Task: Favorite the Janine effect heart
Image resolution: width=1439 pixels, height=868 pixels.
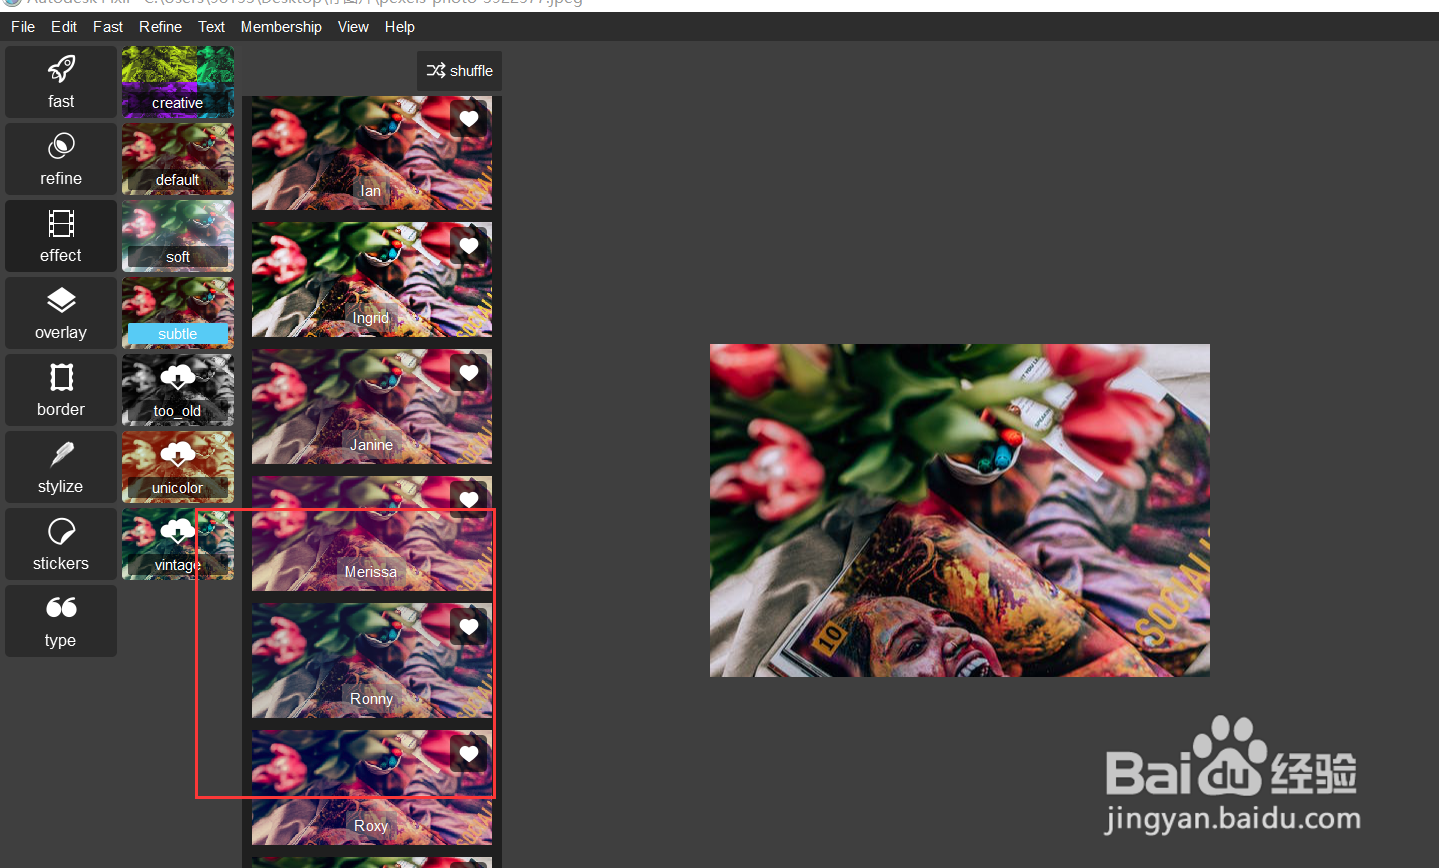Action: (469, 373)
